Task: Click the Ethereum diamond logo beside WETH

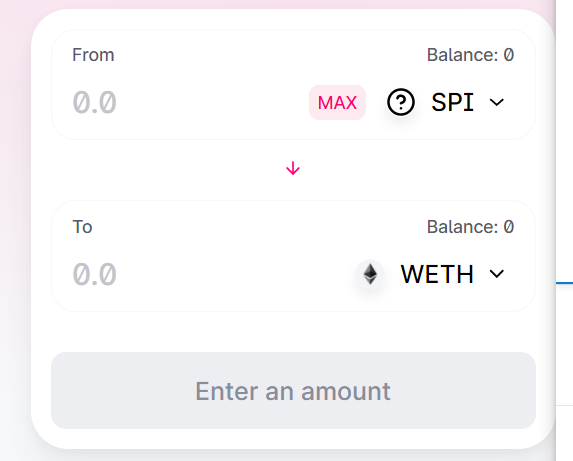Action: pos(370,274)
